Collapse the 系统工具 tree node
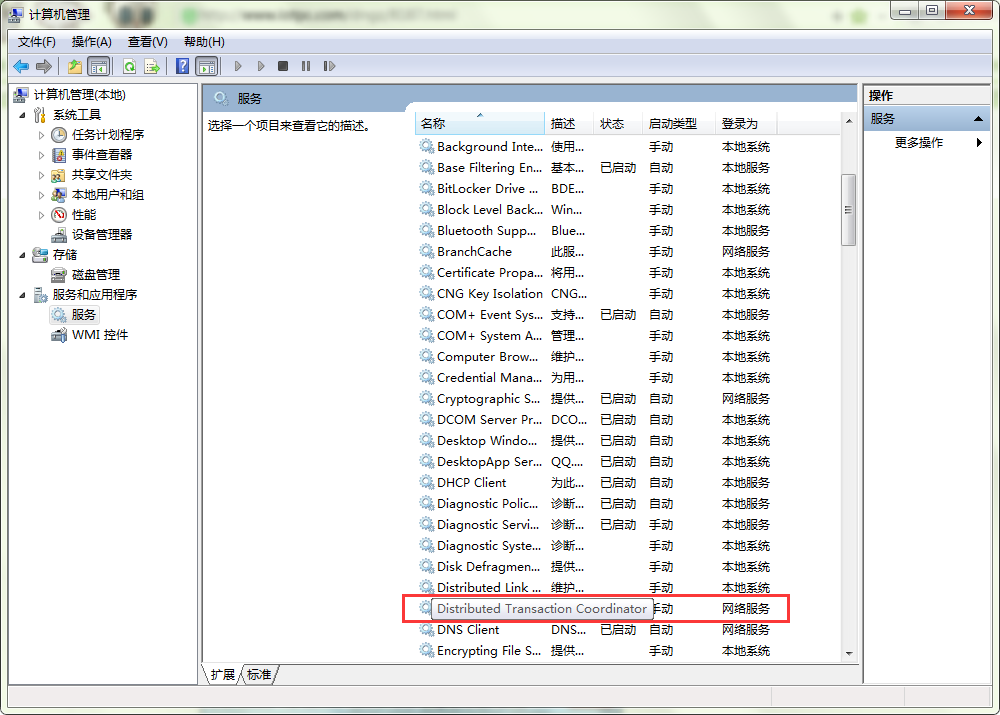1000x715 pixels. coord(23,115)
